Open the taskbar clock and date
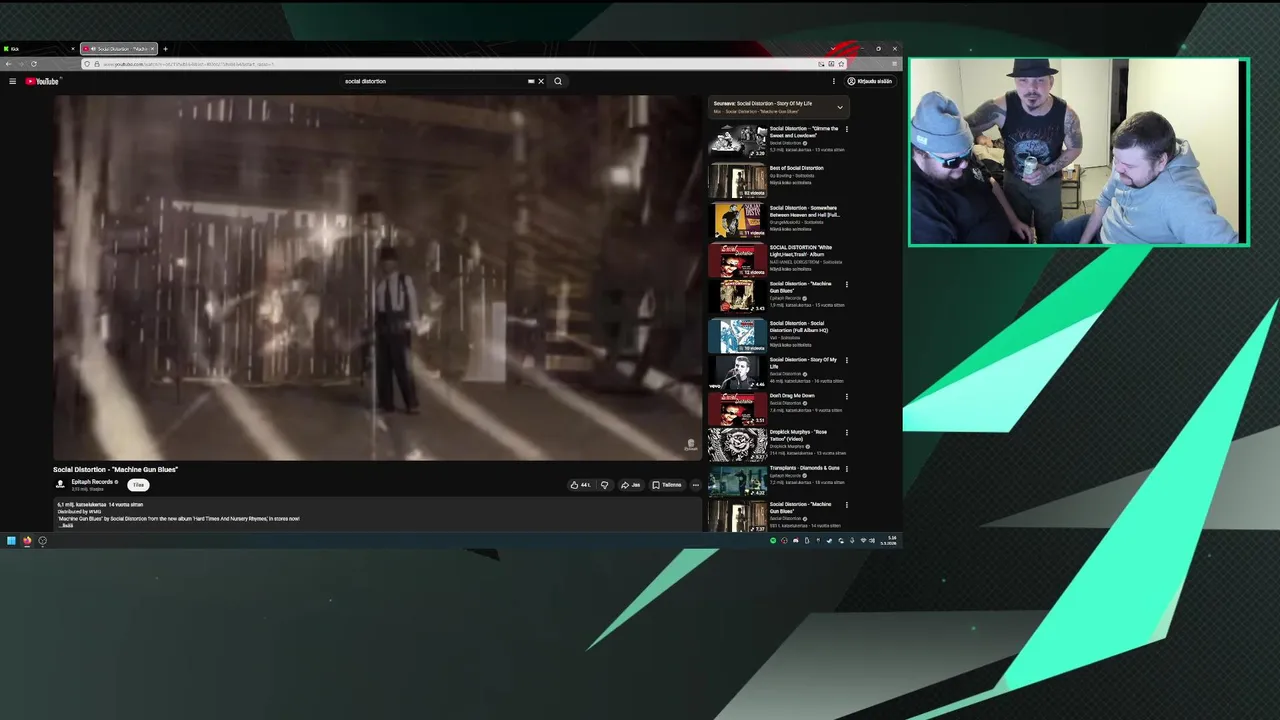Image resolution: width=1280 pixels, height=720 pixels. point(889,541)
